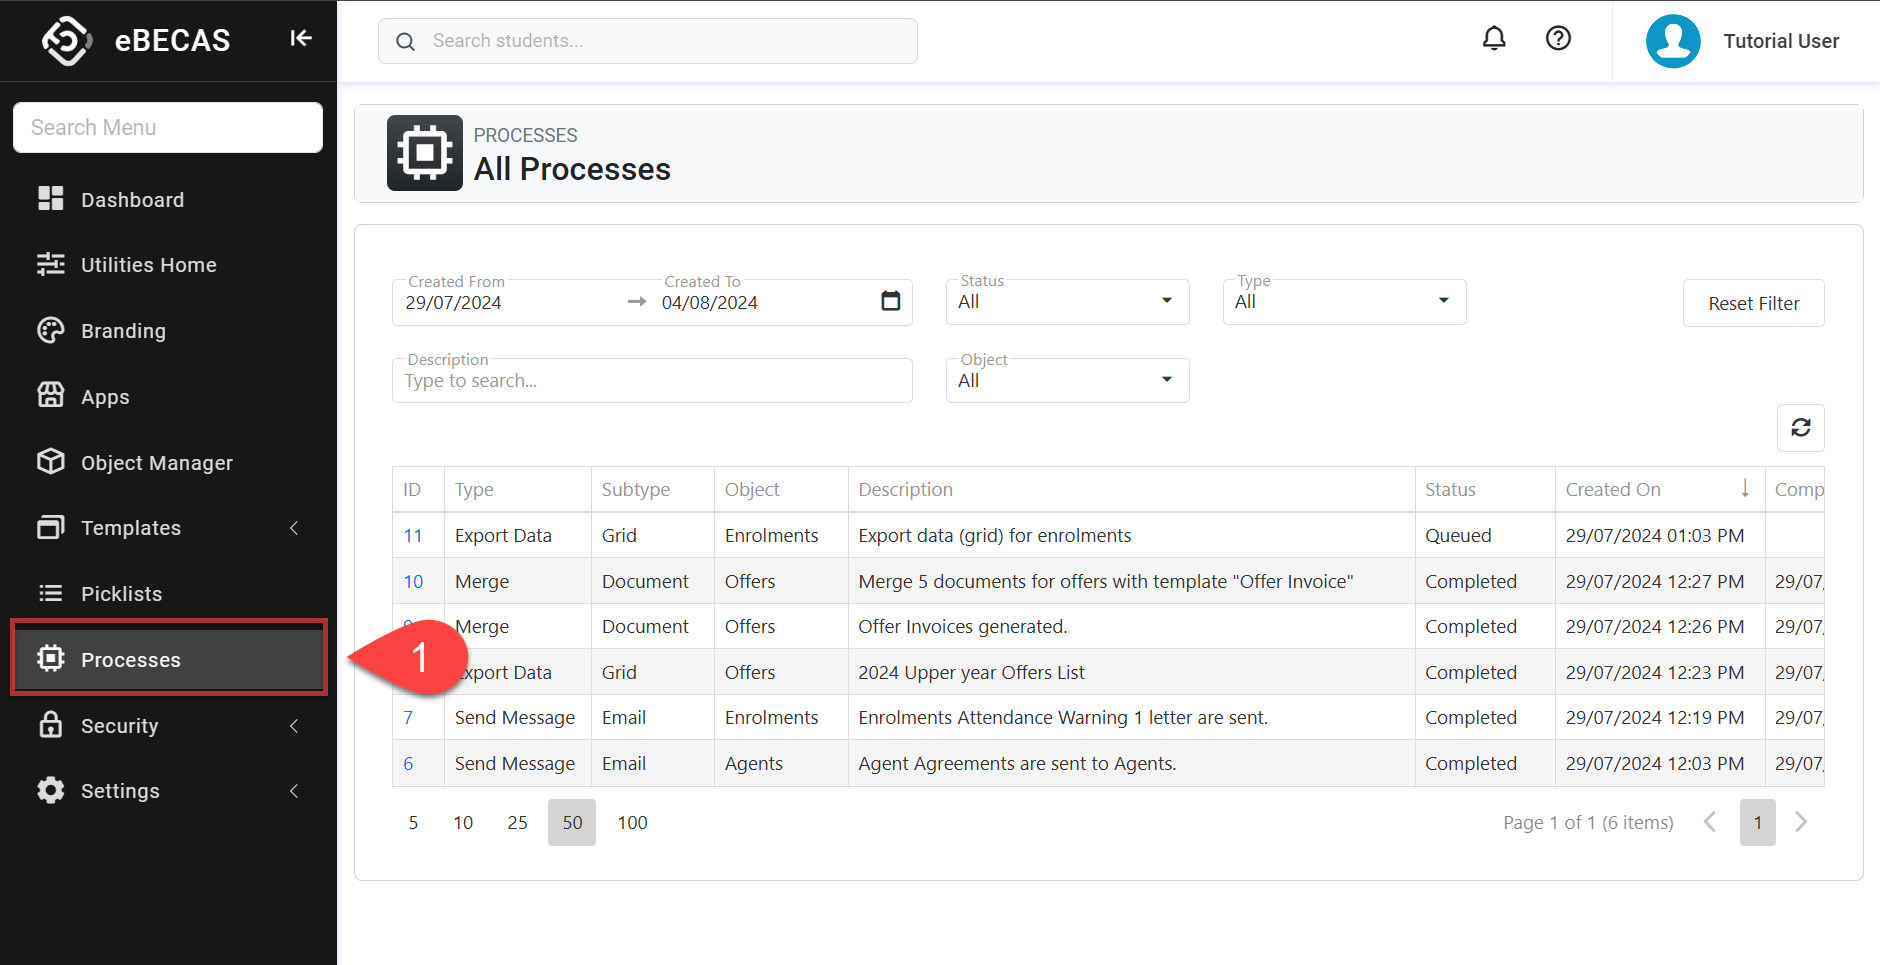Refresh the processes grid

pyautogui.click(x=1800, y=428)
